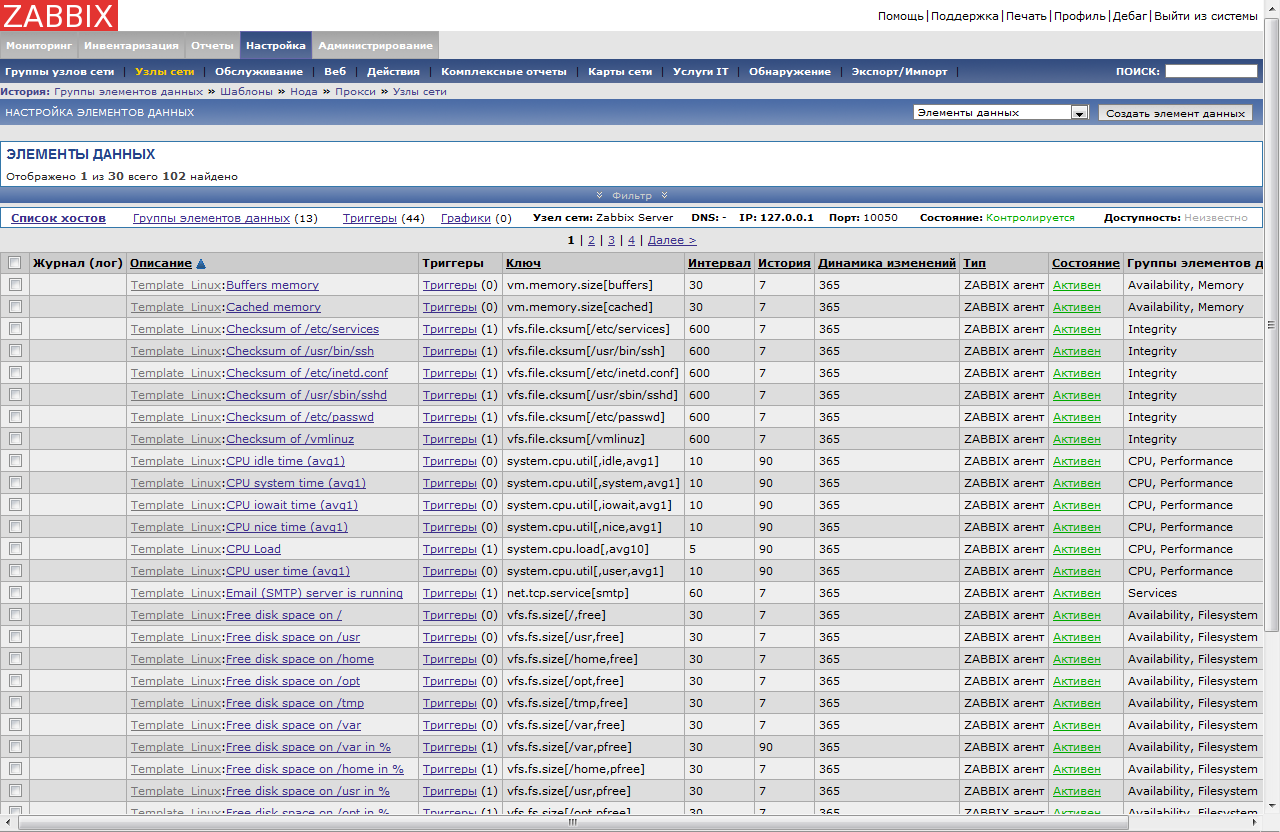
Task: Open the Мониторинг main tab
Action: tap(39, 45)
